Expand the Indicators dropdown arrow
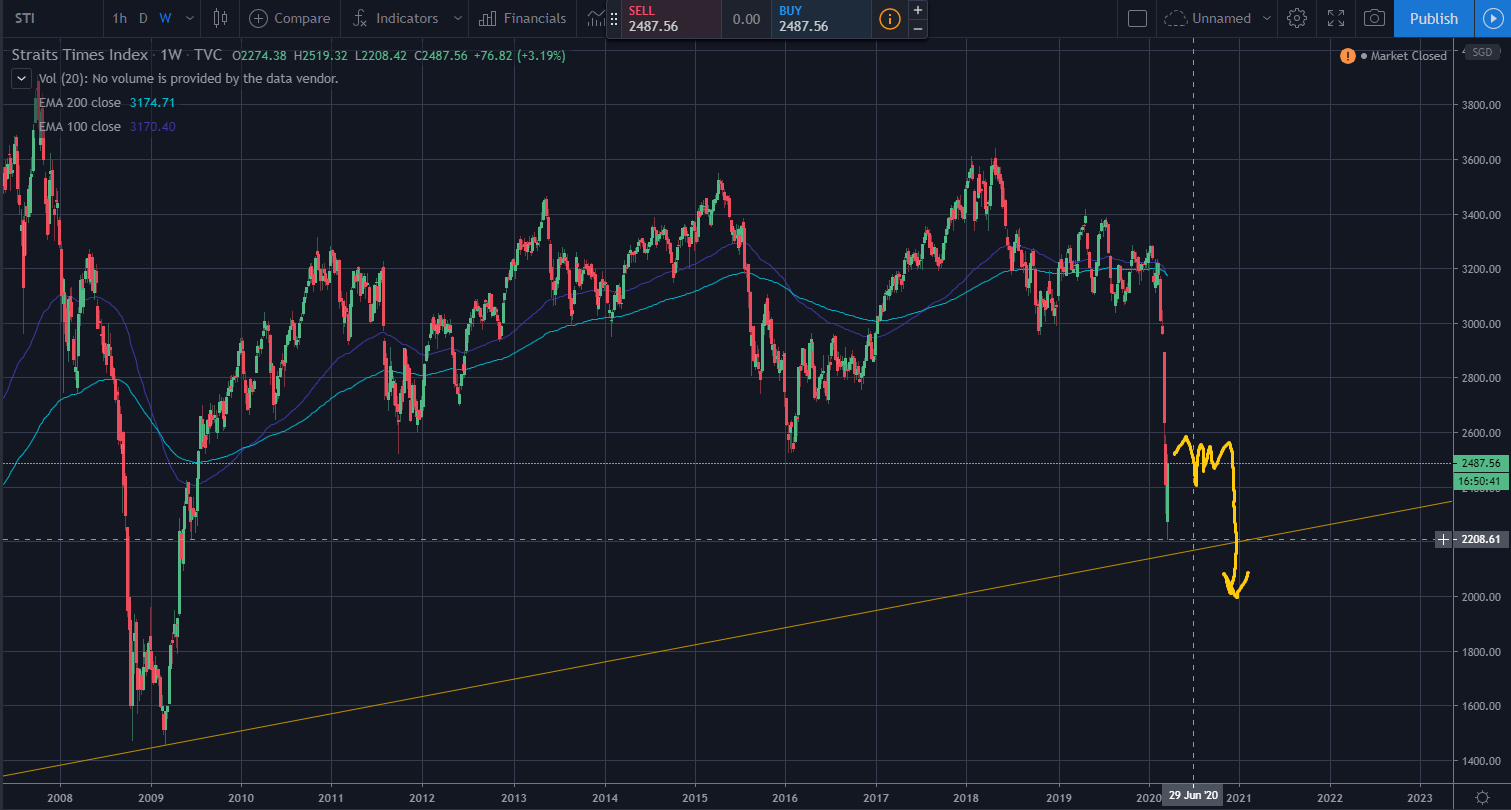This screenshot has width=1511, height=810. pyautogui.click(x=457, y=18)
